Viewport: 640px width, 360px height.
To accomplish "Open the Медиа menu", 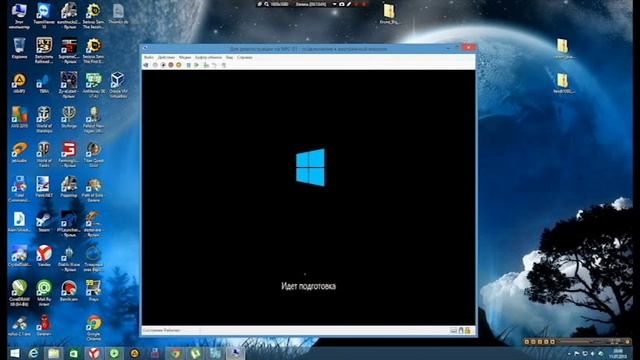I will point(185,58).
